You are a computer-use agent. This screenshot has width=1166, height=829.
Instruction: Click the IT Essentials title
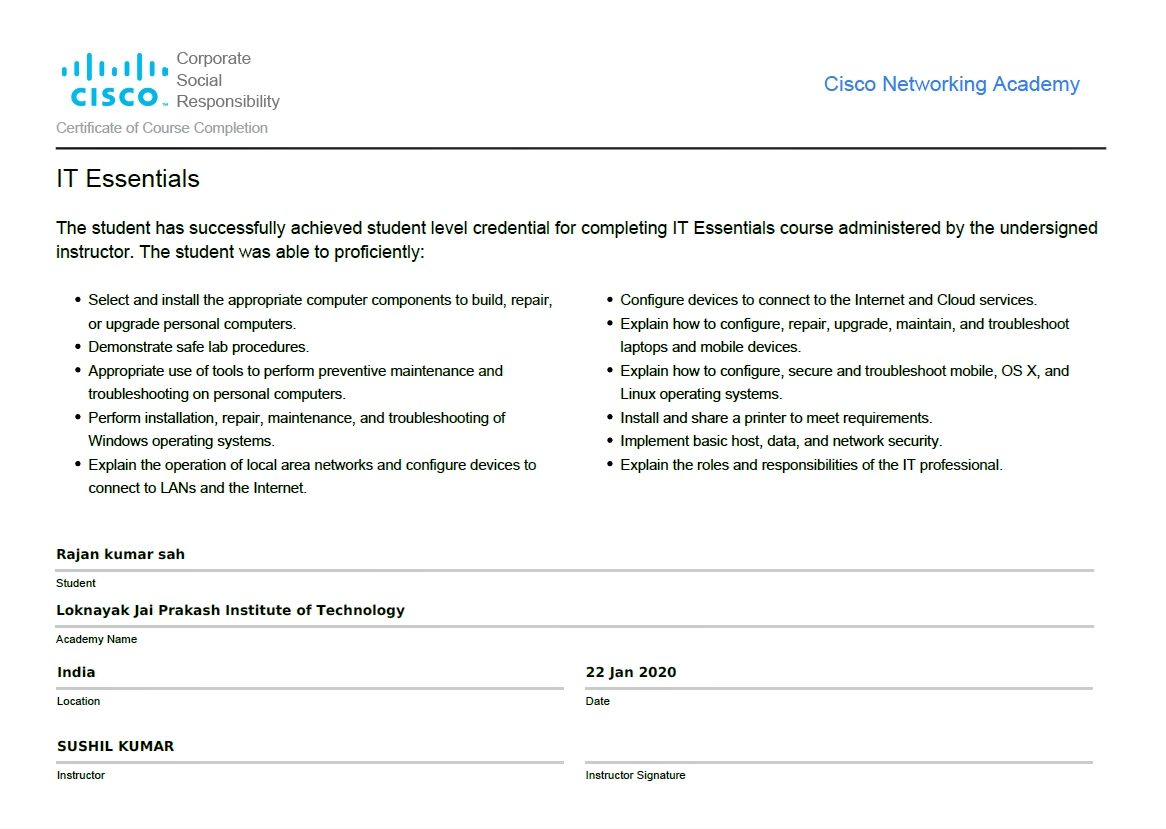(x=128, y=179)
